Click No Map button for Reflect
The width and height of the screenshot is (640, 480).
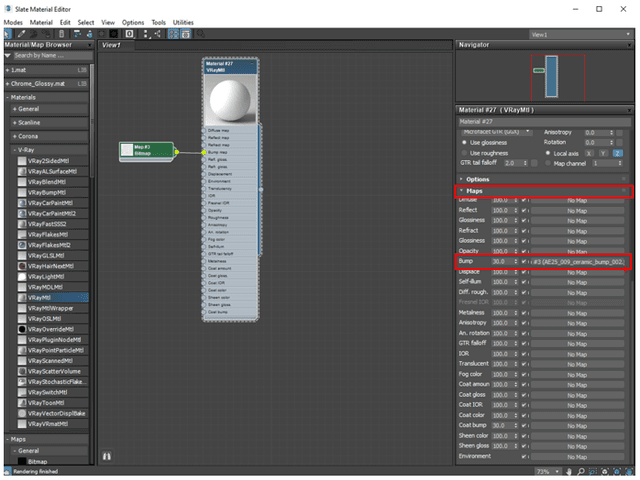pyautogui.click(x=577, y=211)
